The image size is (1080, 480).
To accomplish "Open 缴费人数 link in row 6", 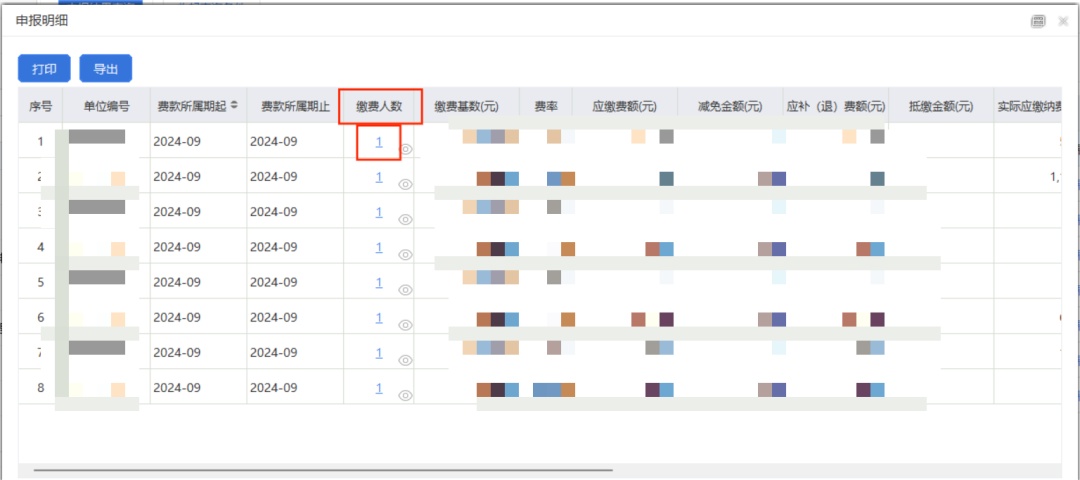I will pyautogui.click(x=379, y=317).
